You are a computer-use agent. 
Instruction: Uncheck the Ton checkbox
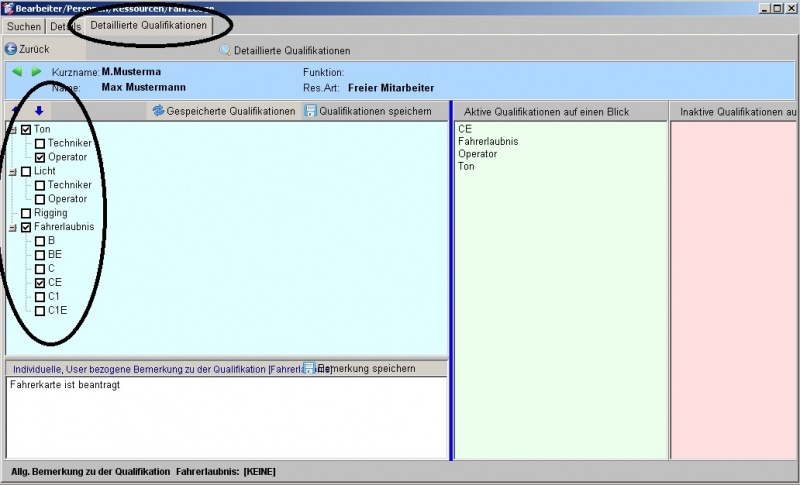click(26, 130)
